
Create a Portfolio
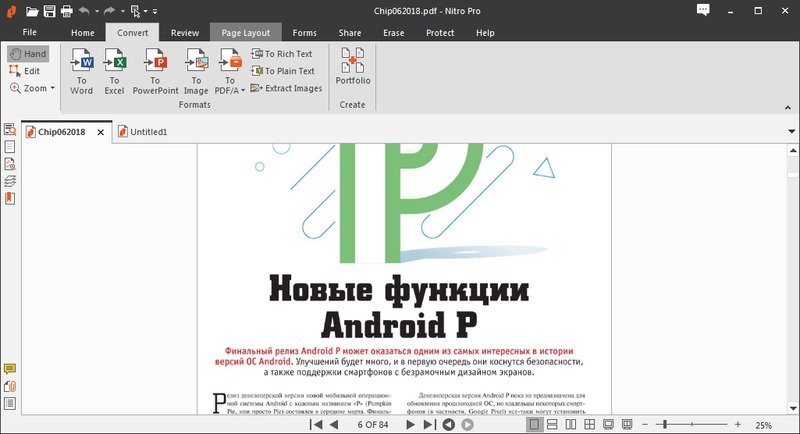click(353, 66)
